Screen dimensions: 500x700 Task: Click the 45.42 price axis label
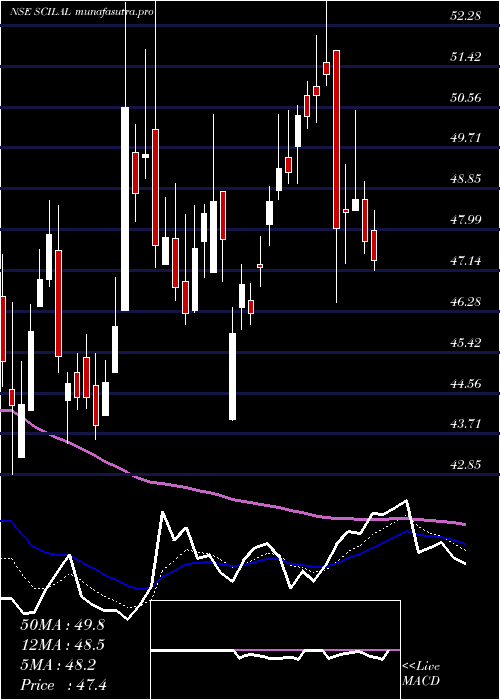pos(466,343)
